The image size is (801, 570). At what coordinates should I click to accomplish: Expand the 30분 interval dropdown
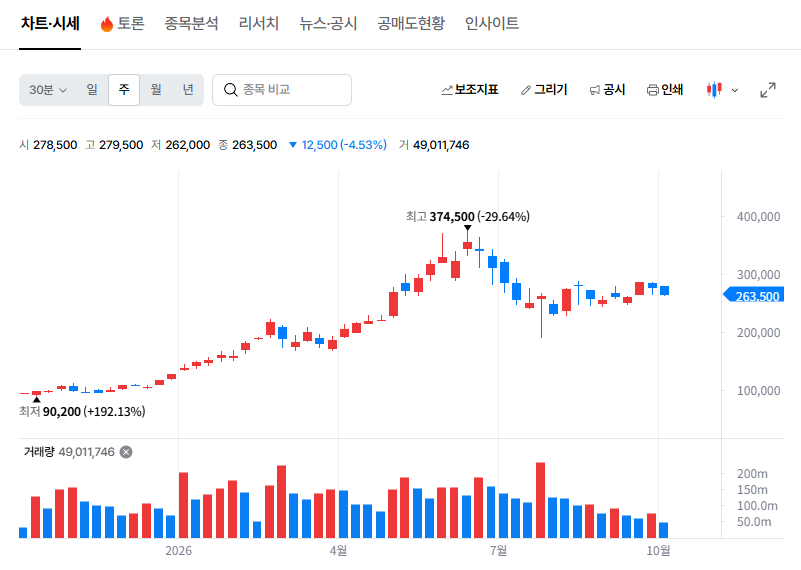[48, 90]
